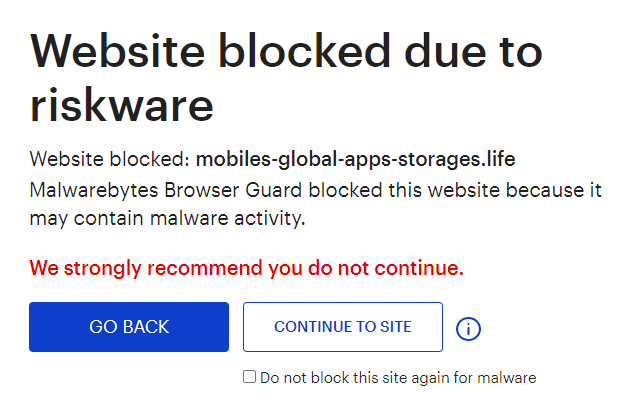Image resolution: width=620 pixels, height=407 pixels.
Task: Click the blocked domain mobiles-global-apps-storages.life
Action: tap(355, 159)
